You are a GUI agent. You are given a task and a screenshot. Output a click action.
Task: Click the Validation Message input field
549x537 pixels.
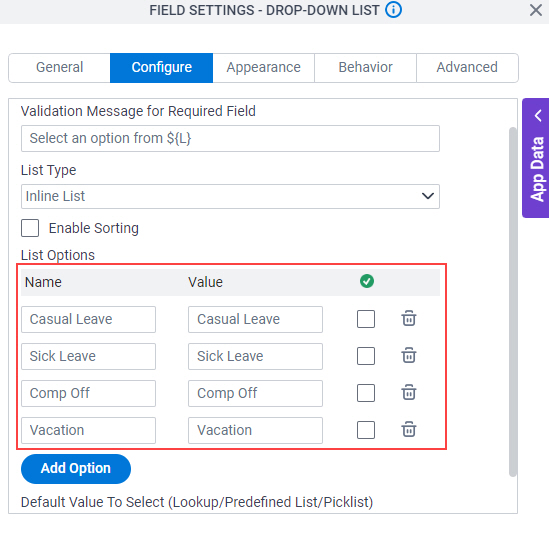point(230,138)
